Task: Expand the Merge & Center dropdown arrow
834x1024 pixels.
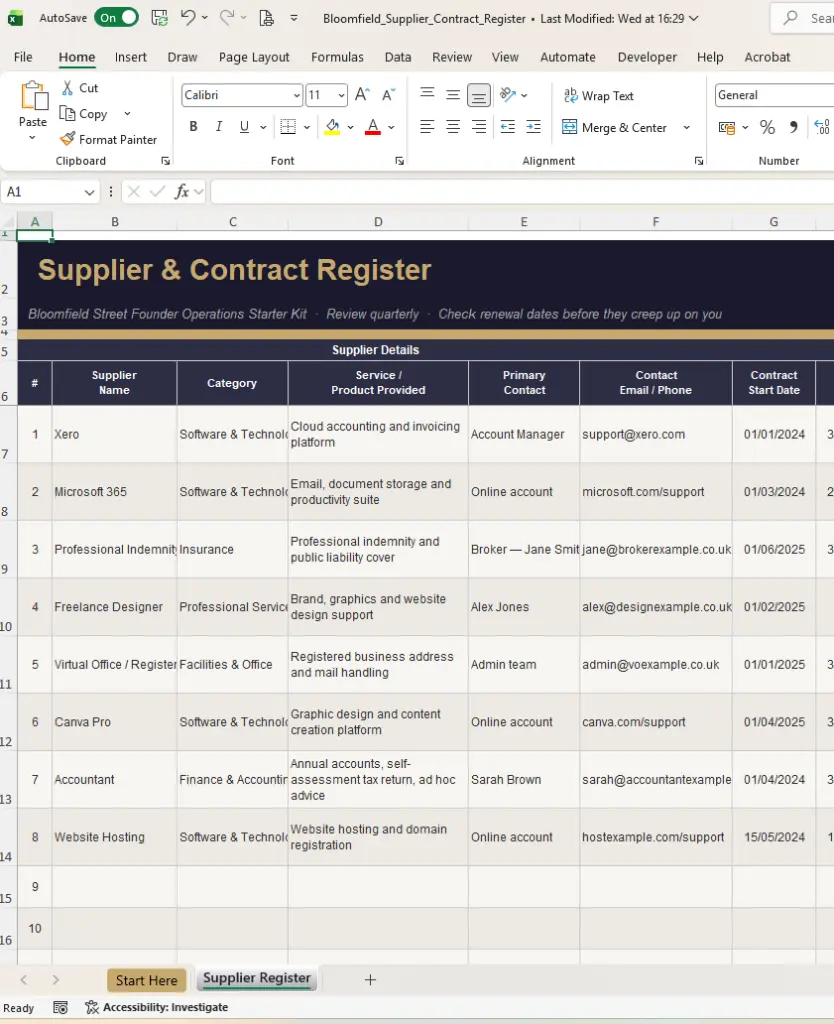Action: tap(686, 127)
